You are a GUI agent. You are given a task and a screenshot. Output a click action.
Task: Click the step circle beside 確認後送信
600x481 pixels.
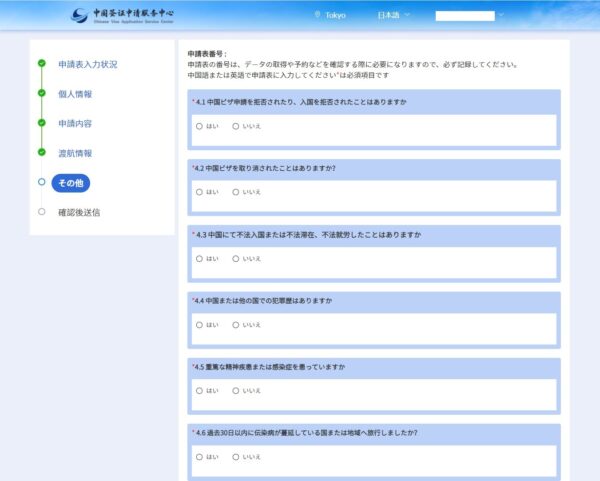coord(41,212)
